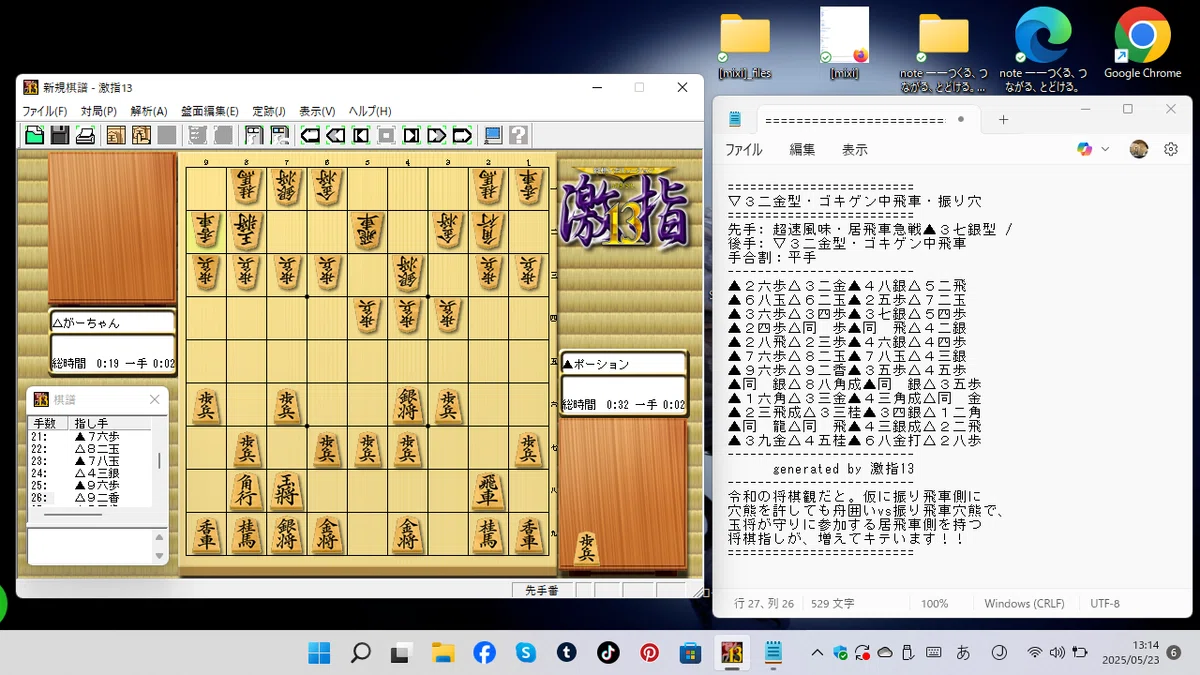This screenshot has height=675, width=1200.
Task: Open the Notepad ファイル menu
Action: point(743,150)
